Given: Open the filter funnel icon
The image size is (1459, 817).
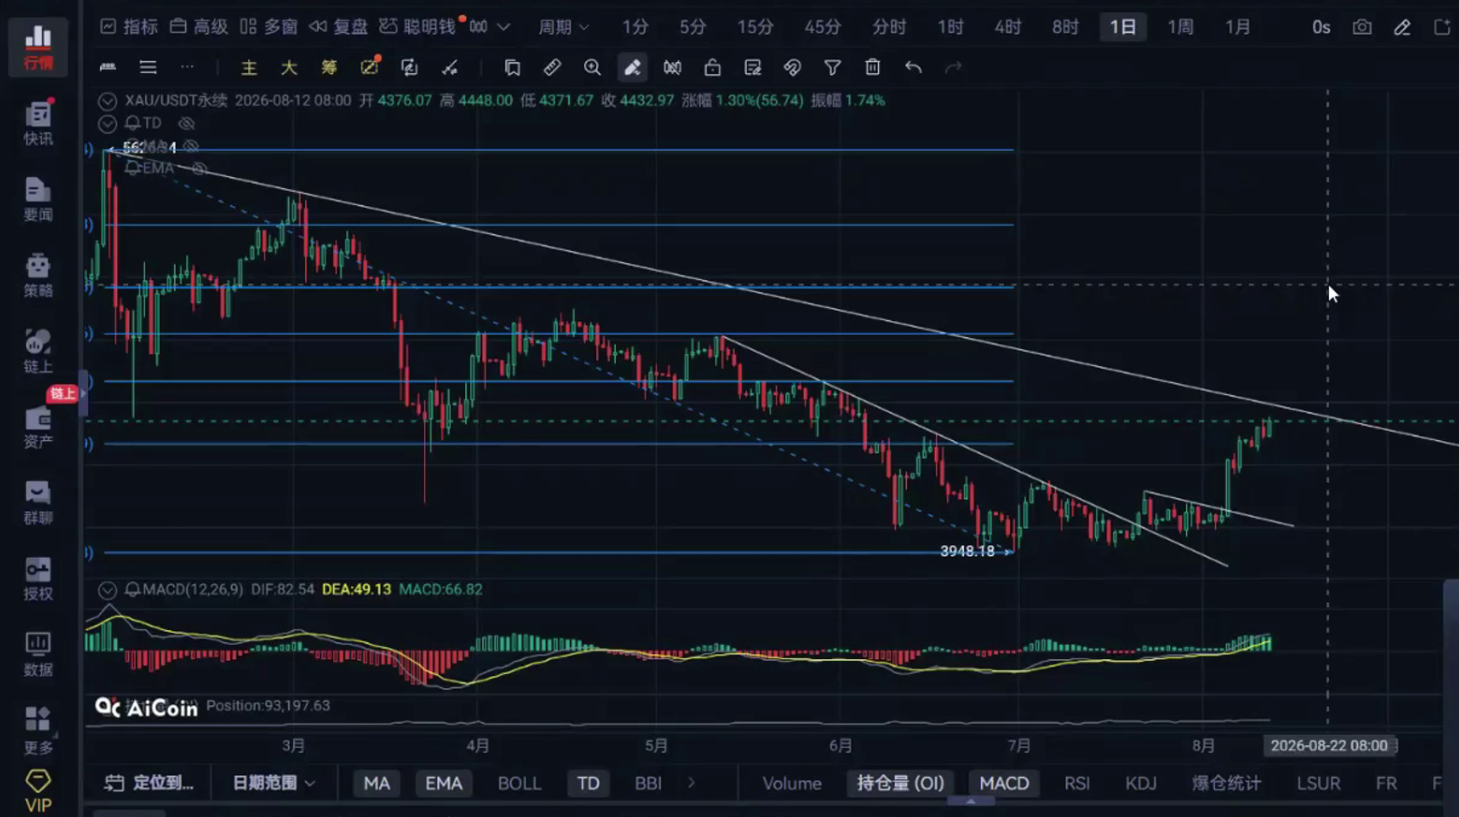Looking at the screenshot, I should click(x=832, y=67).
